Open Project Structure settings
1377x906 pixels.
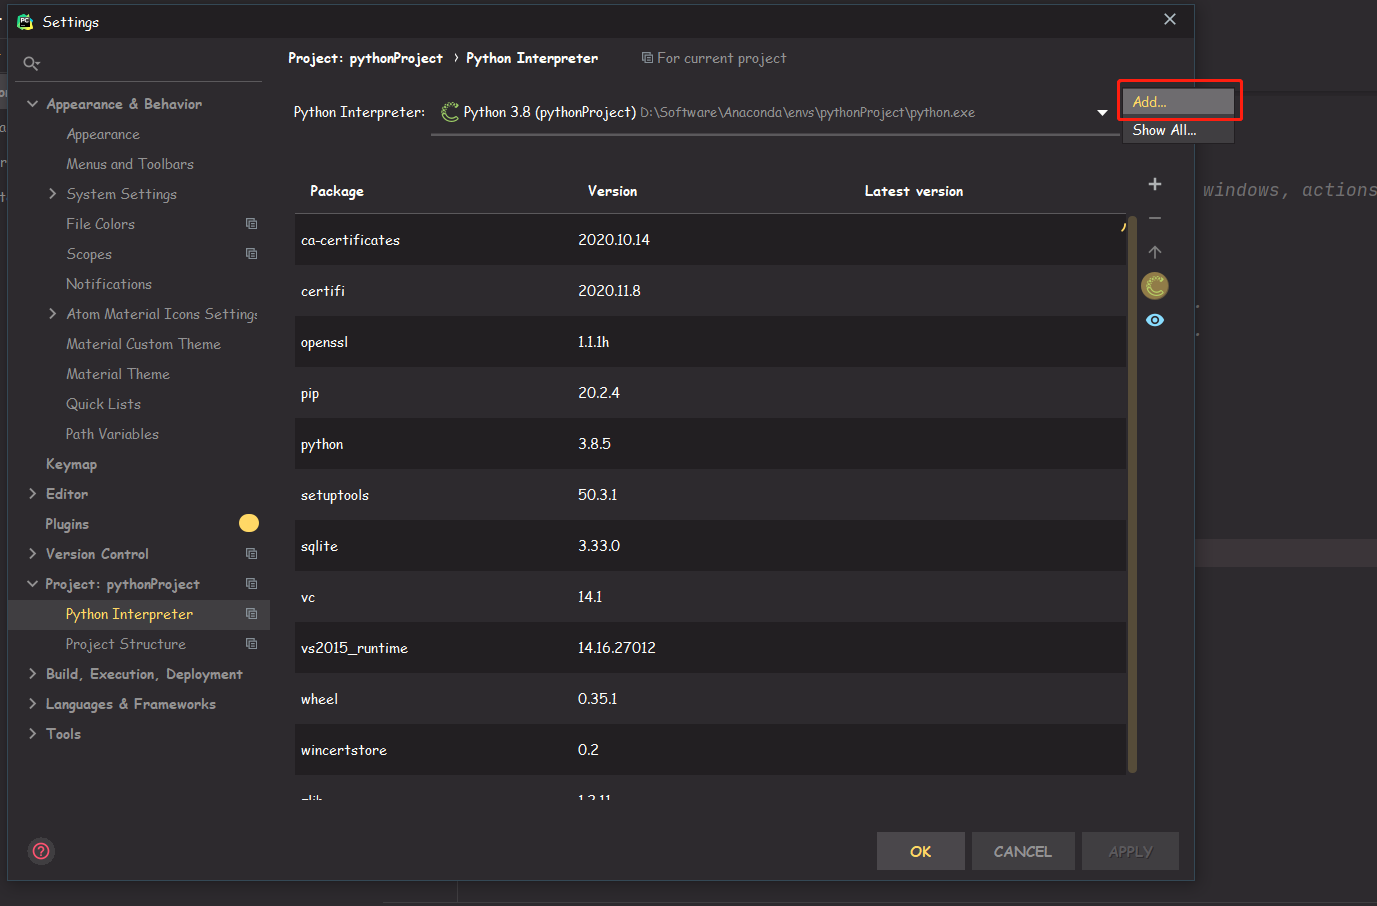pyautogui.click(x=126, y=644)
